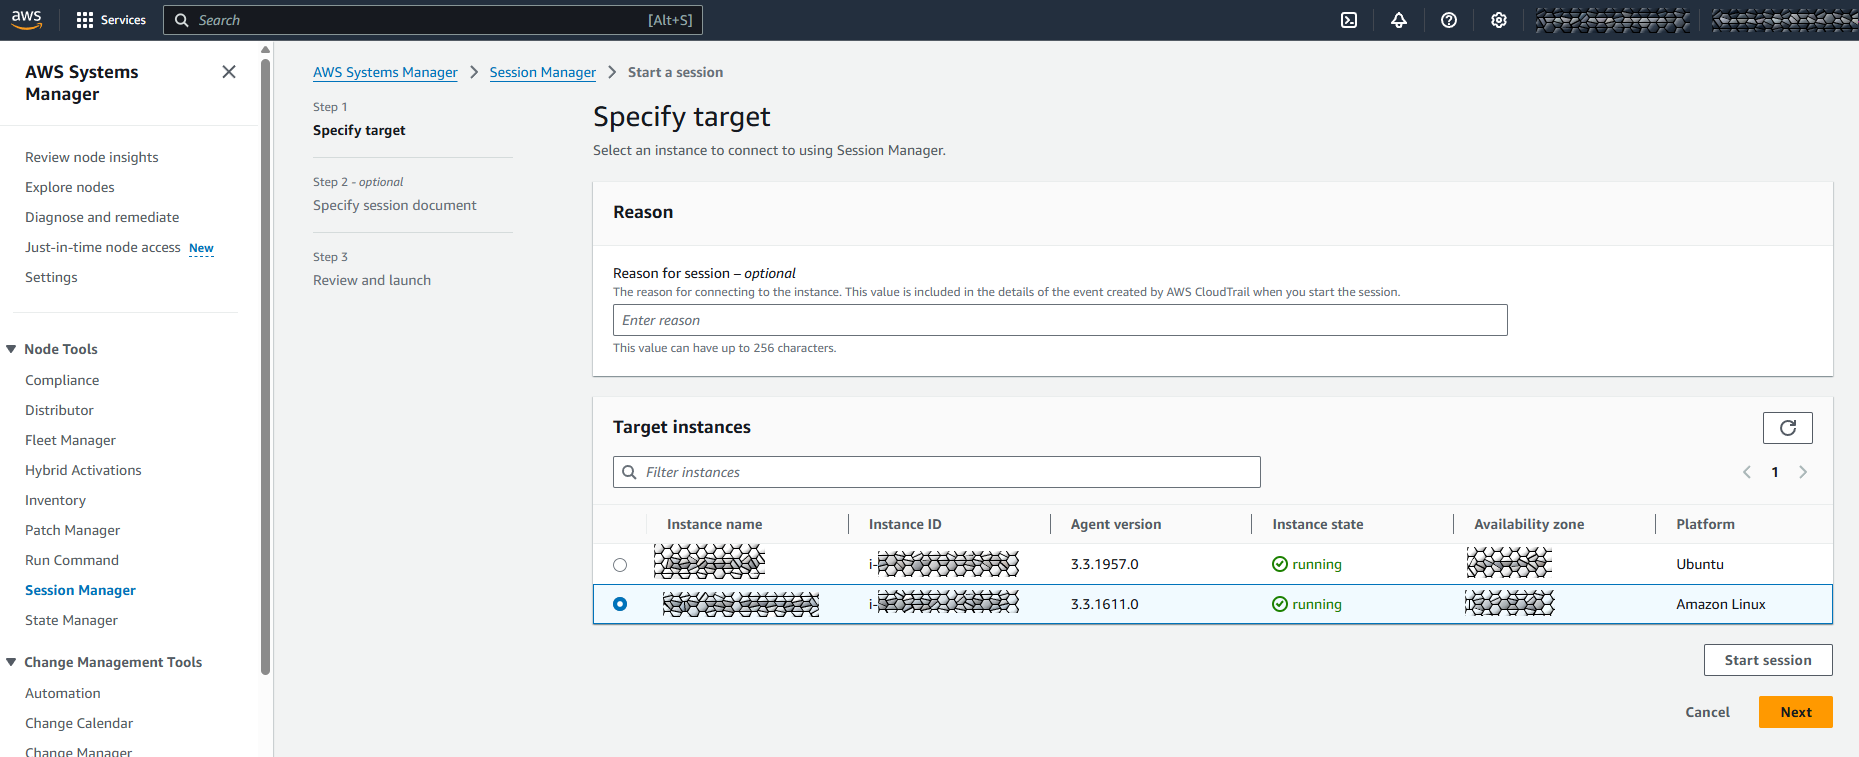Screen dimensions: 1859x757
Task: Click the search icon in Filter instances
Action: 629,472
